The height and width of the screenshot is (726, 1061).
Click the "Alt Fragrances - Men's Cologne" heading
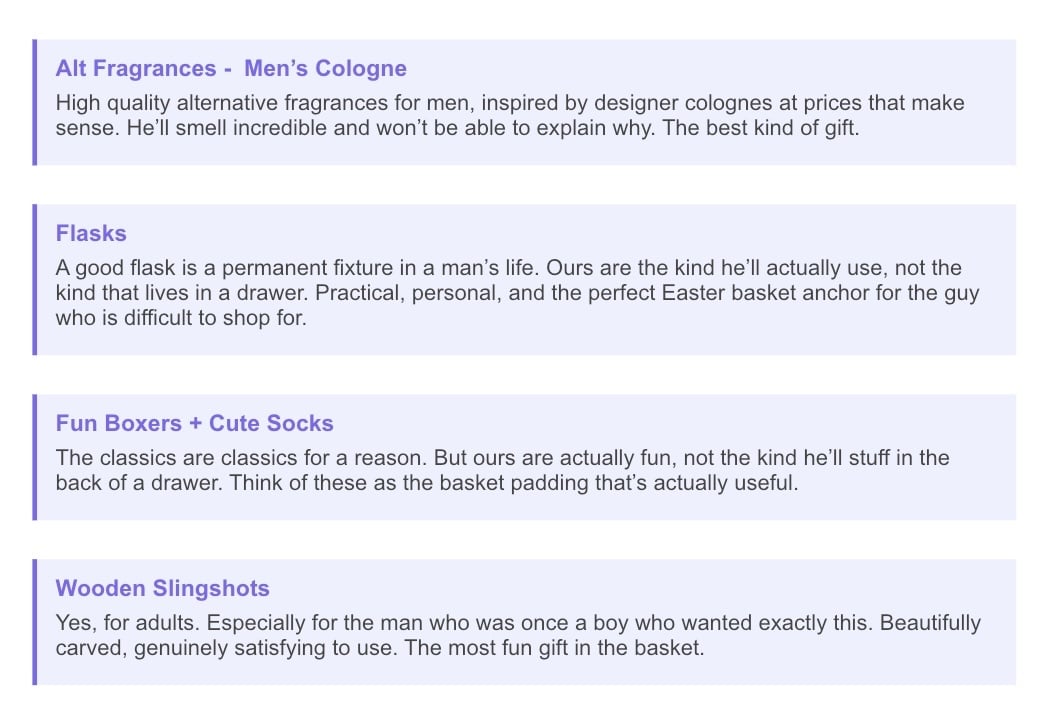pyautogui.click(x=231, y=69)
